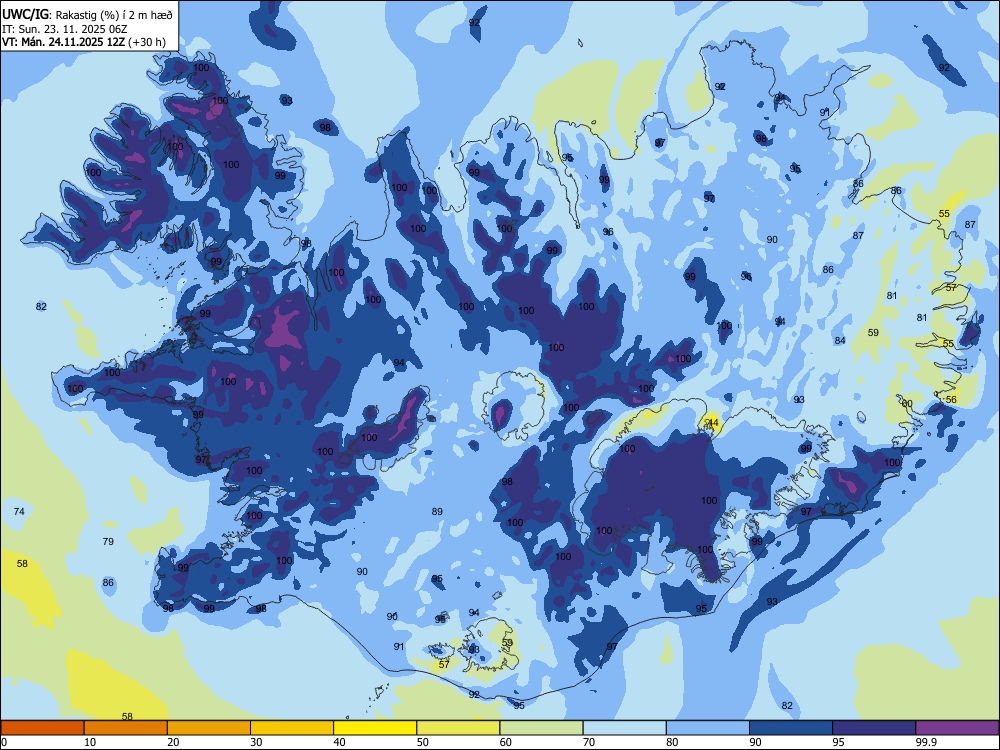1000x750 pixels.
Task: Click the 60–70 light green legend swatch
Action: click(x=541, y=728)
